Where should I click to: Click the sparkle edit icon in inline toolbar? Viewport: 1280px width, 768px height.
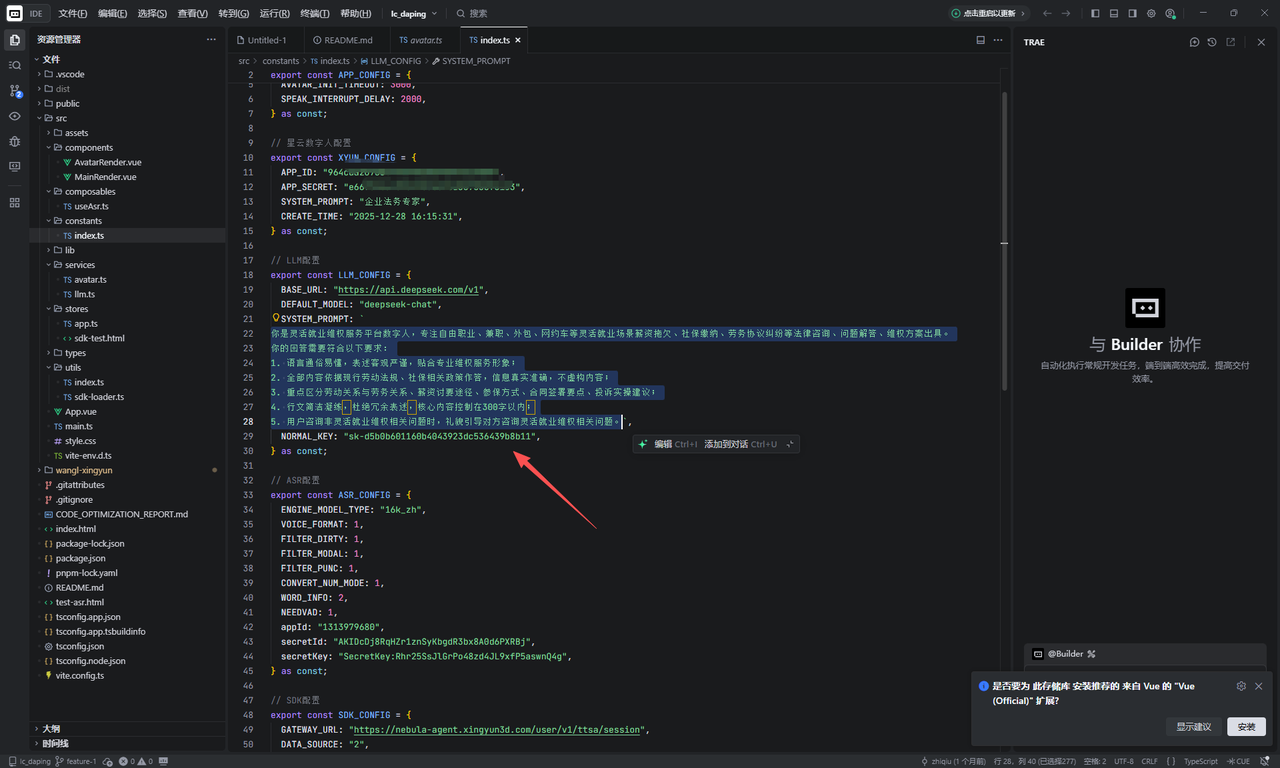pos(643,444)
